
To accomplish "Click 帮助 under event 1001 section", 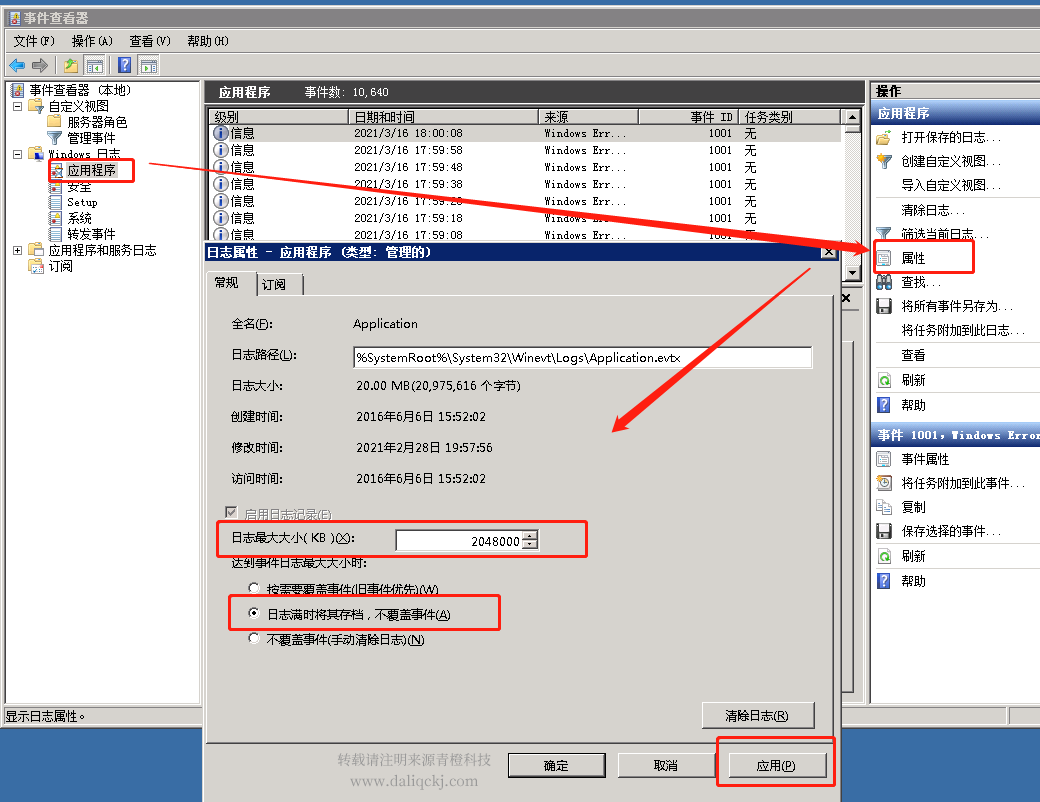I will click(x=913, y=581).
